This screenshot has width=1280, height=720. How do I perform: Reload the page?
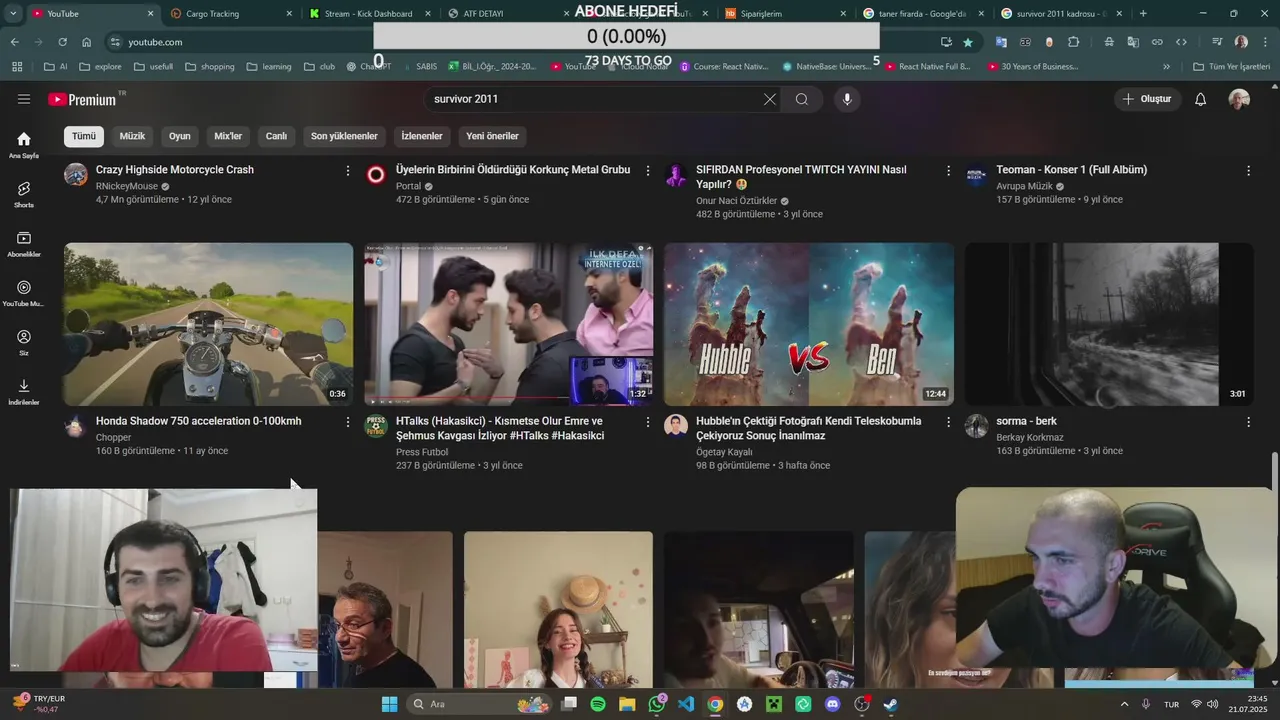coord(62,42)
